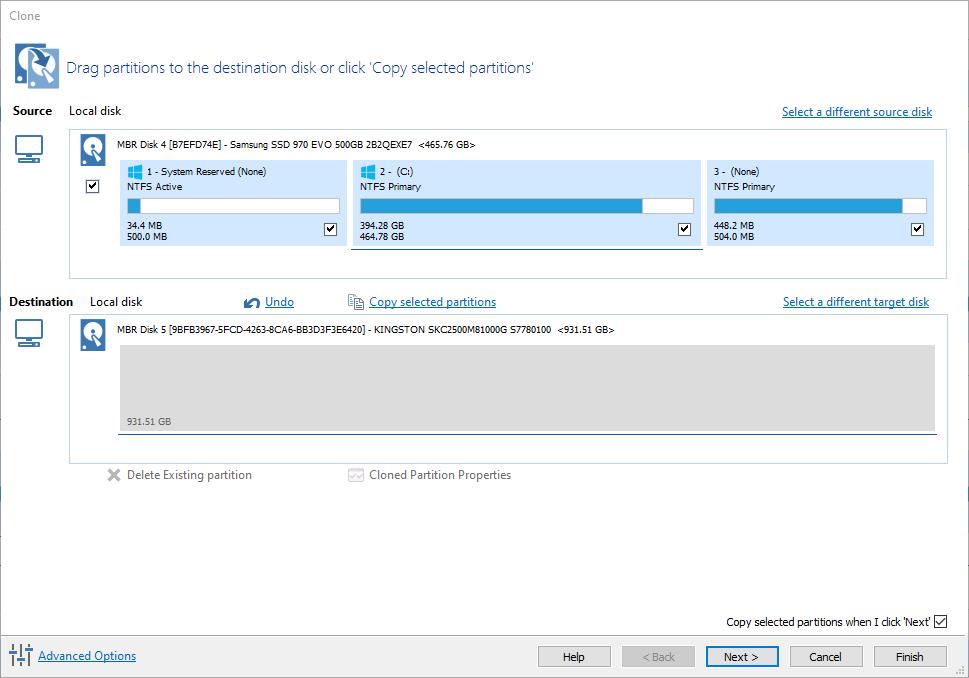Open the Advanced Options link

click(x=87, y=656)
